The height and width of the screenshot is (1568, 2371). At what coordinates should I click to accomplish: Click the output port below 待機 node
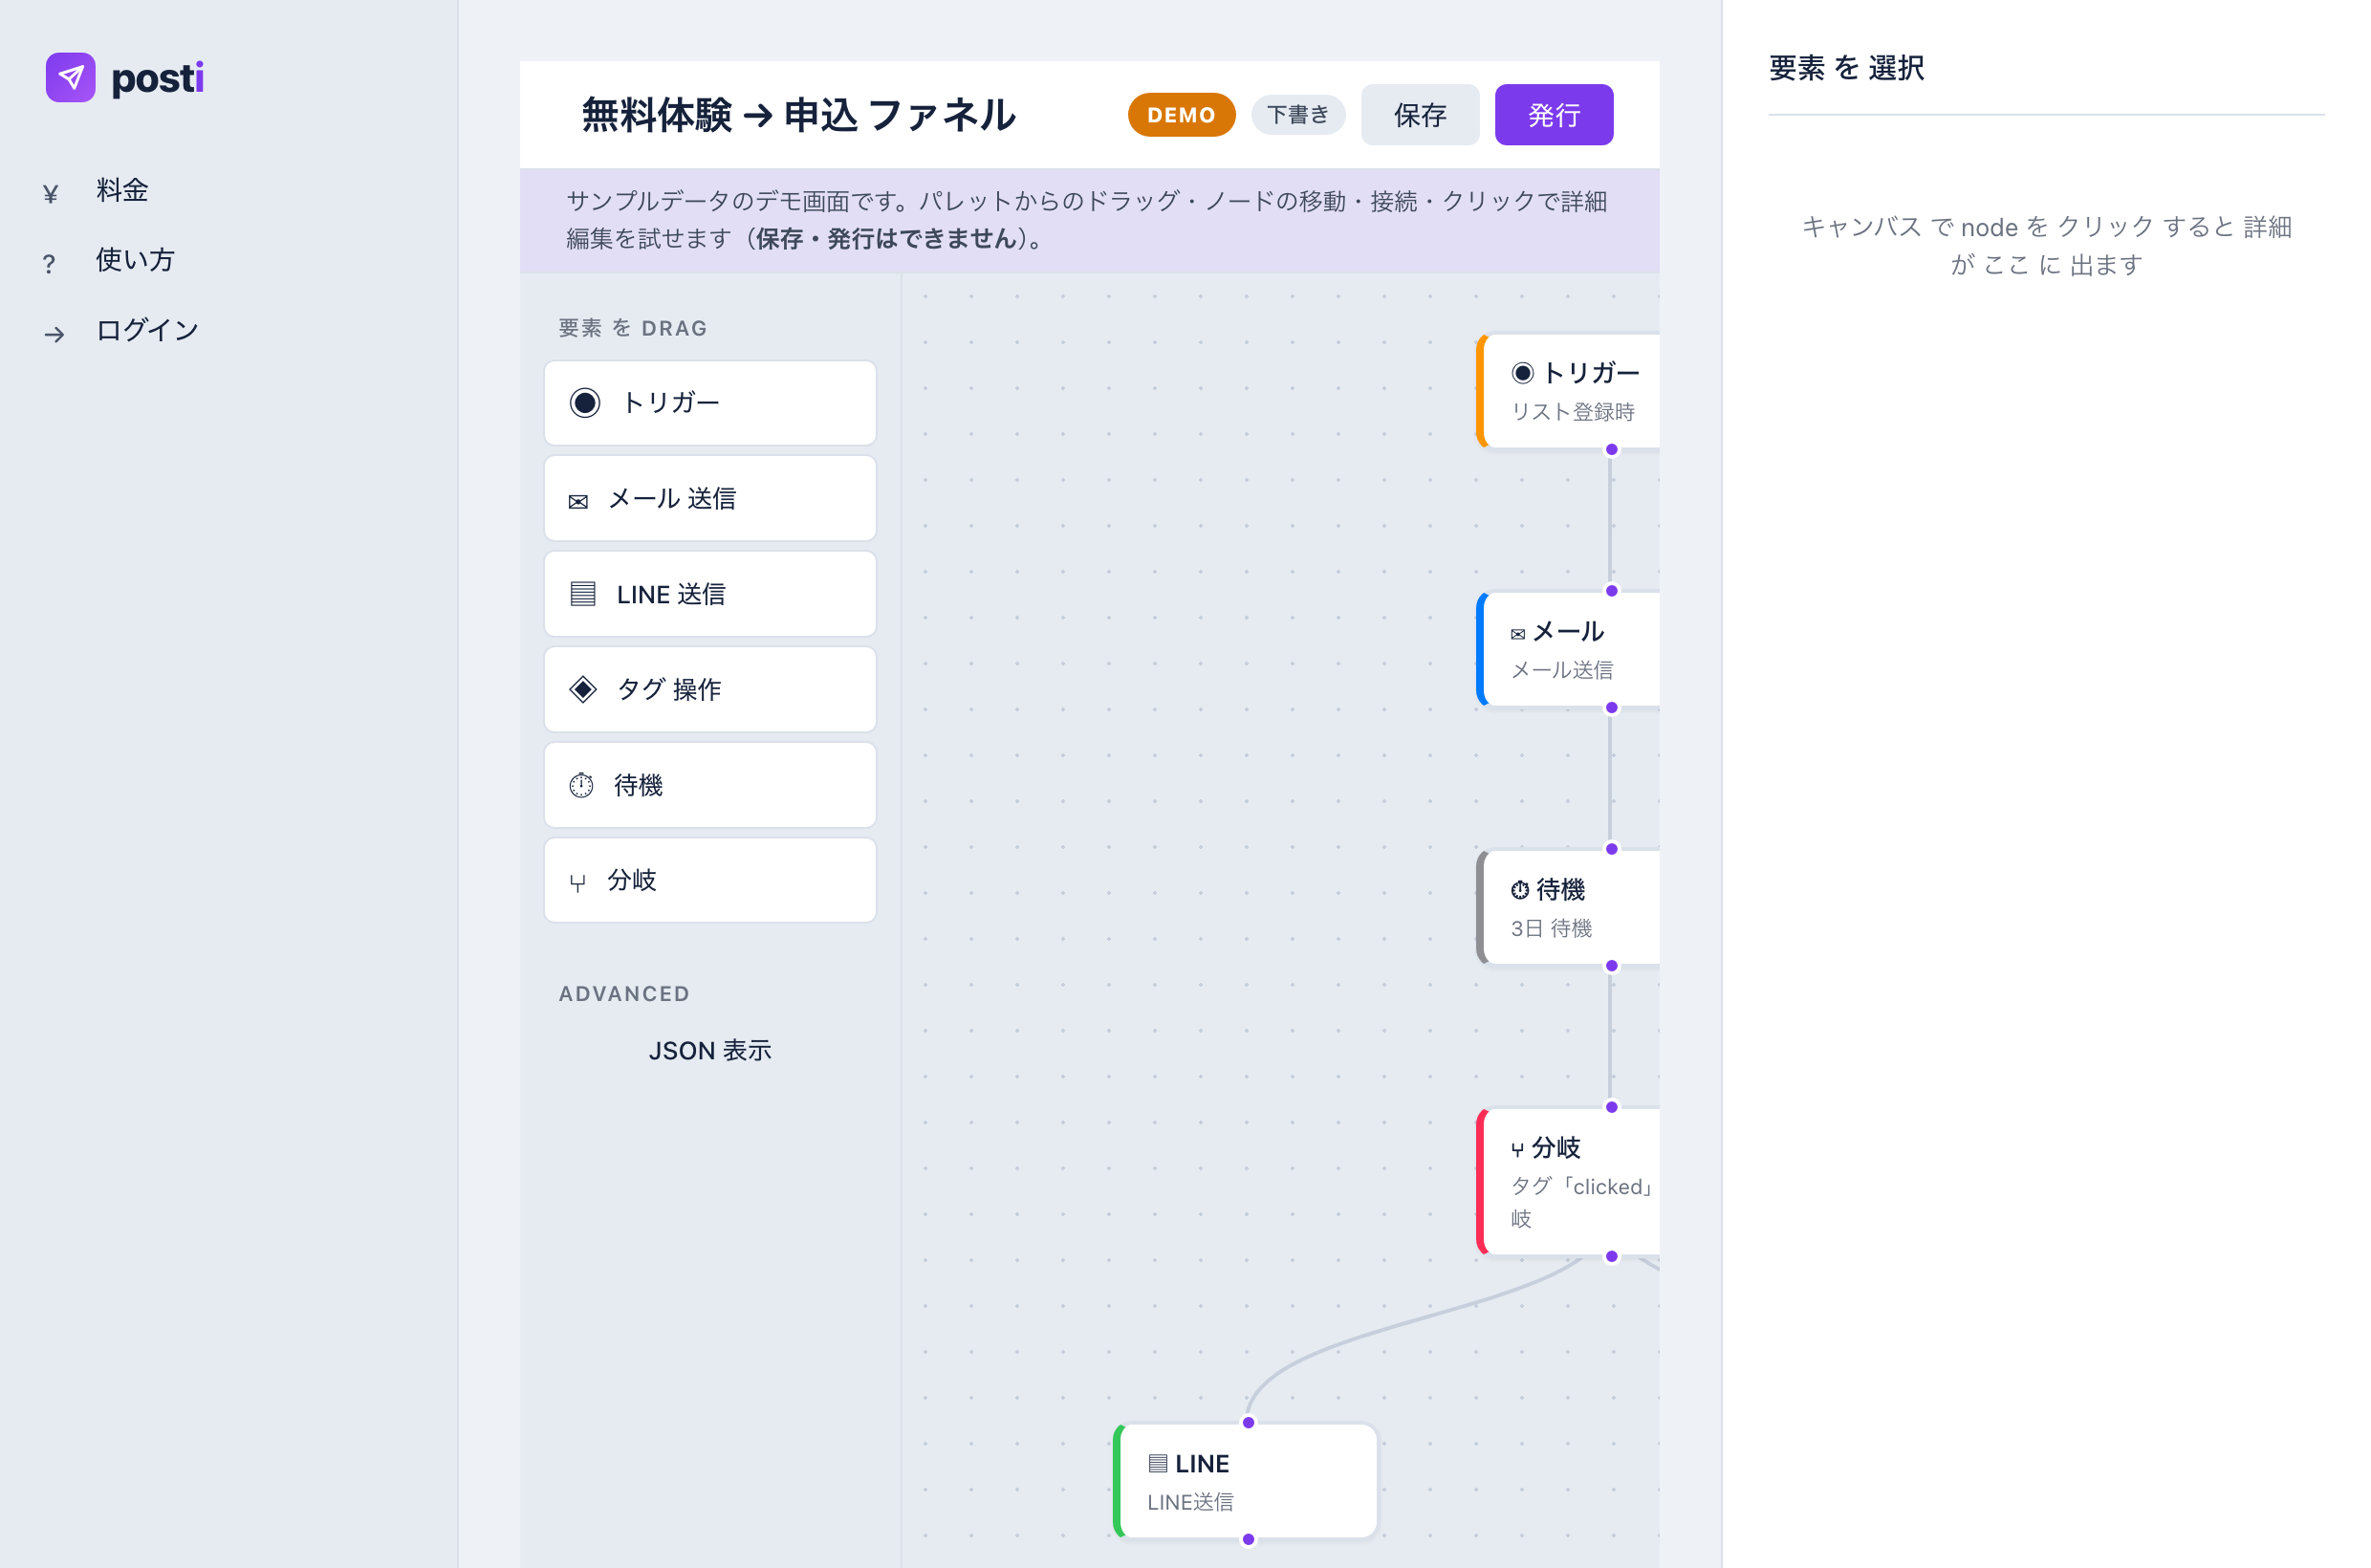(x=1612, y=966)
